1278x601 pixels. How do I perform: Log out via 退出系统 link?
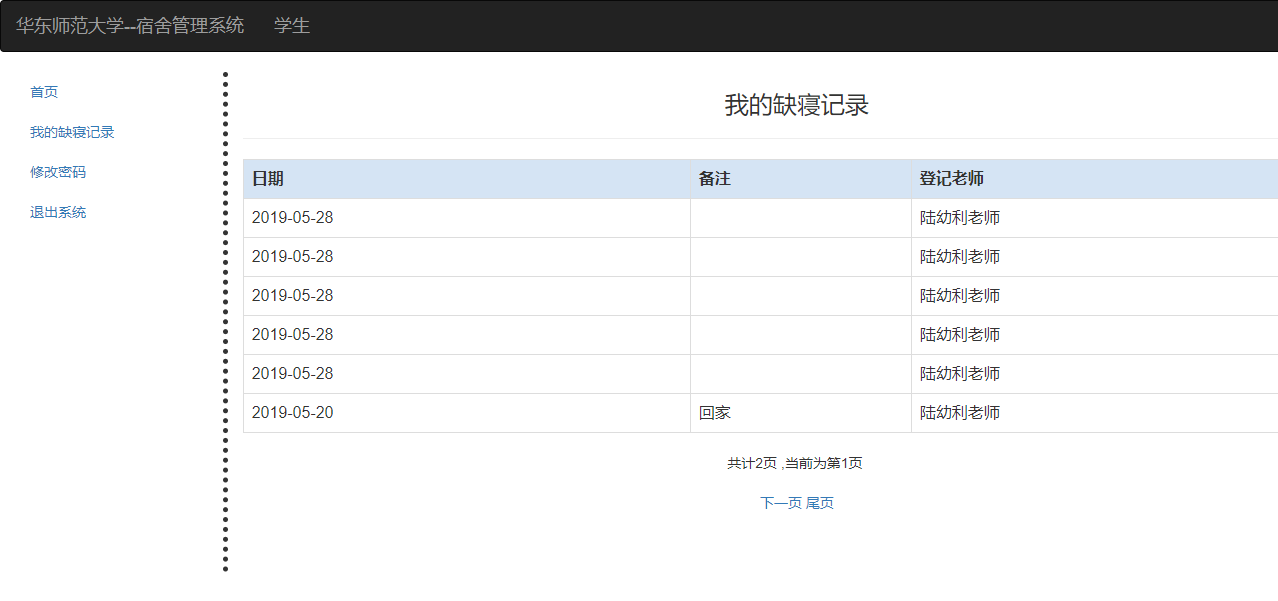point(58,212)
